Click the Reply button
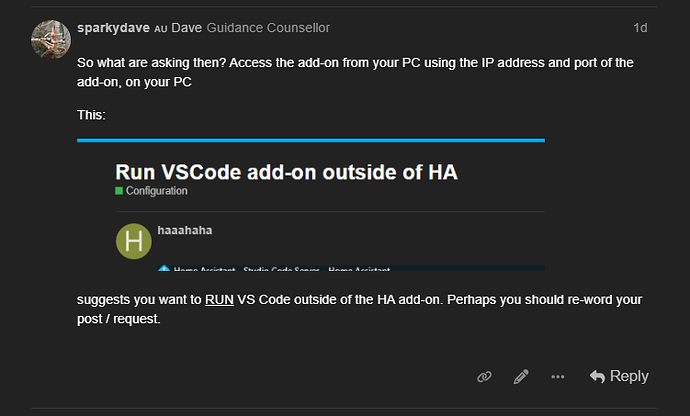The width and height of the screenshot is (690, 416). tap(619, 377)
